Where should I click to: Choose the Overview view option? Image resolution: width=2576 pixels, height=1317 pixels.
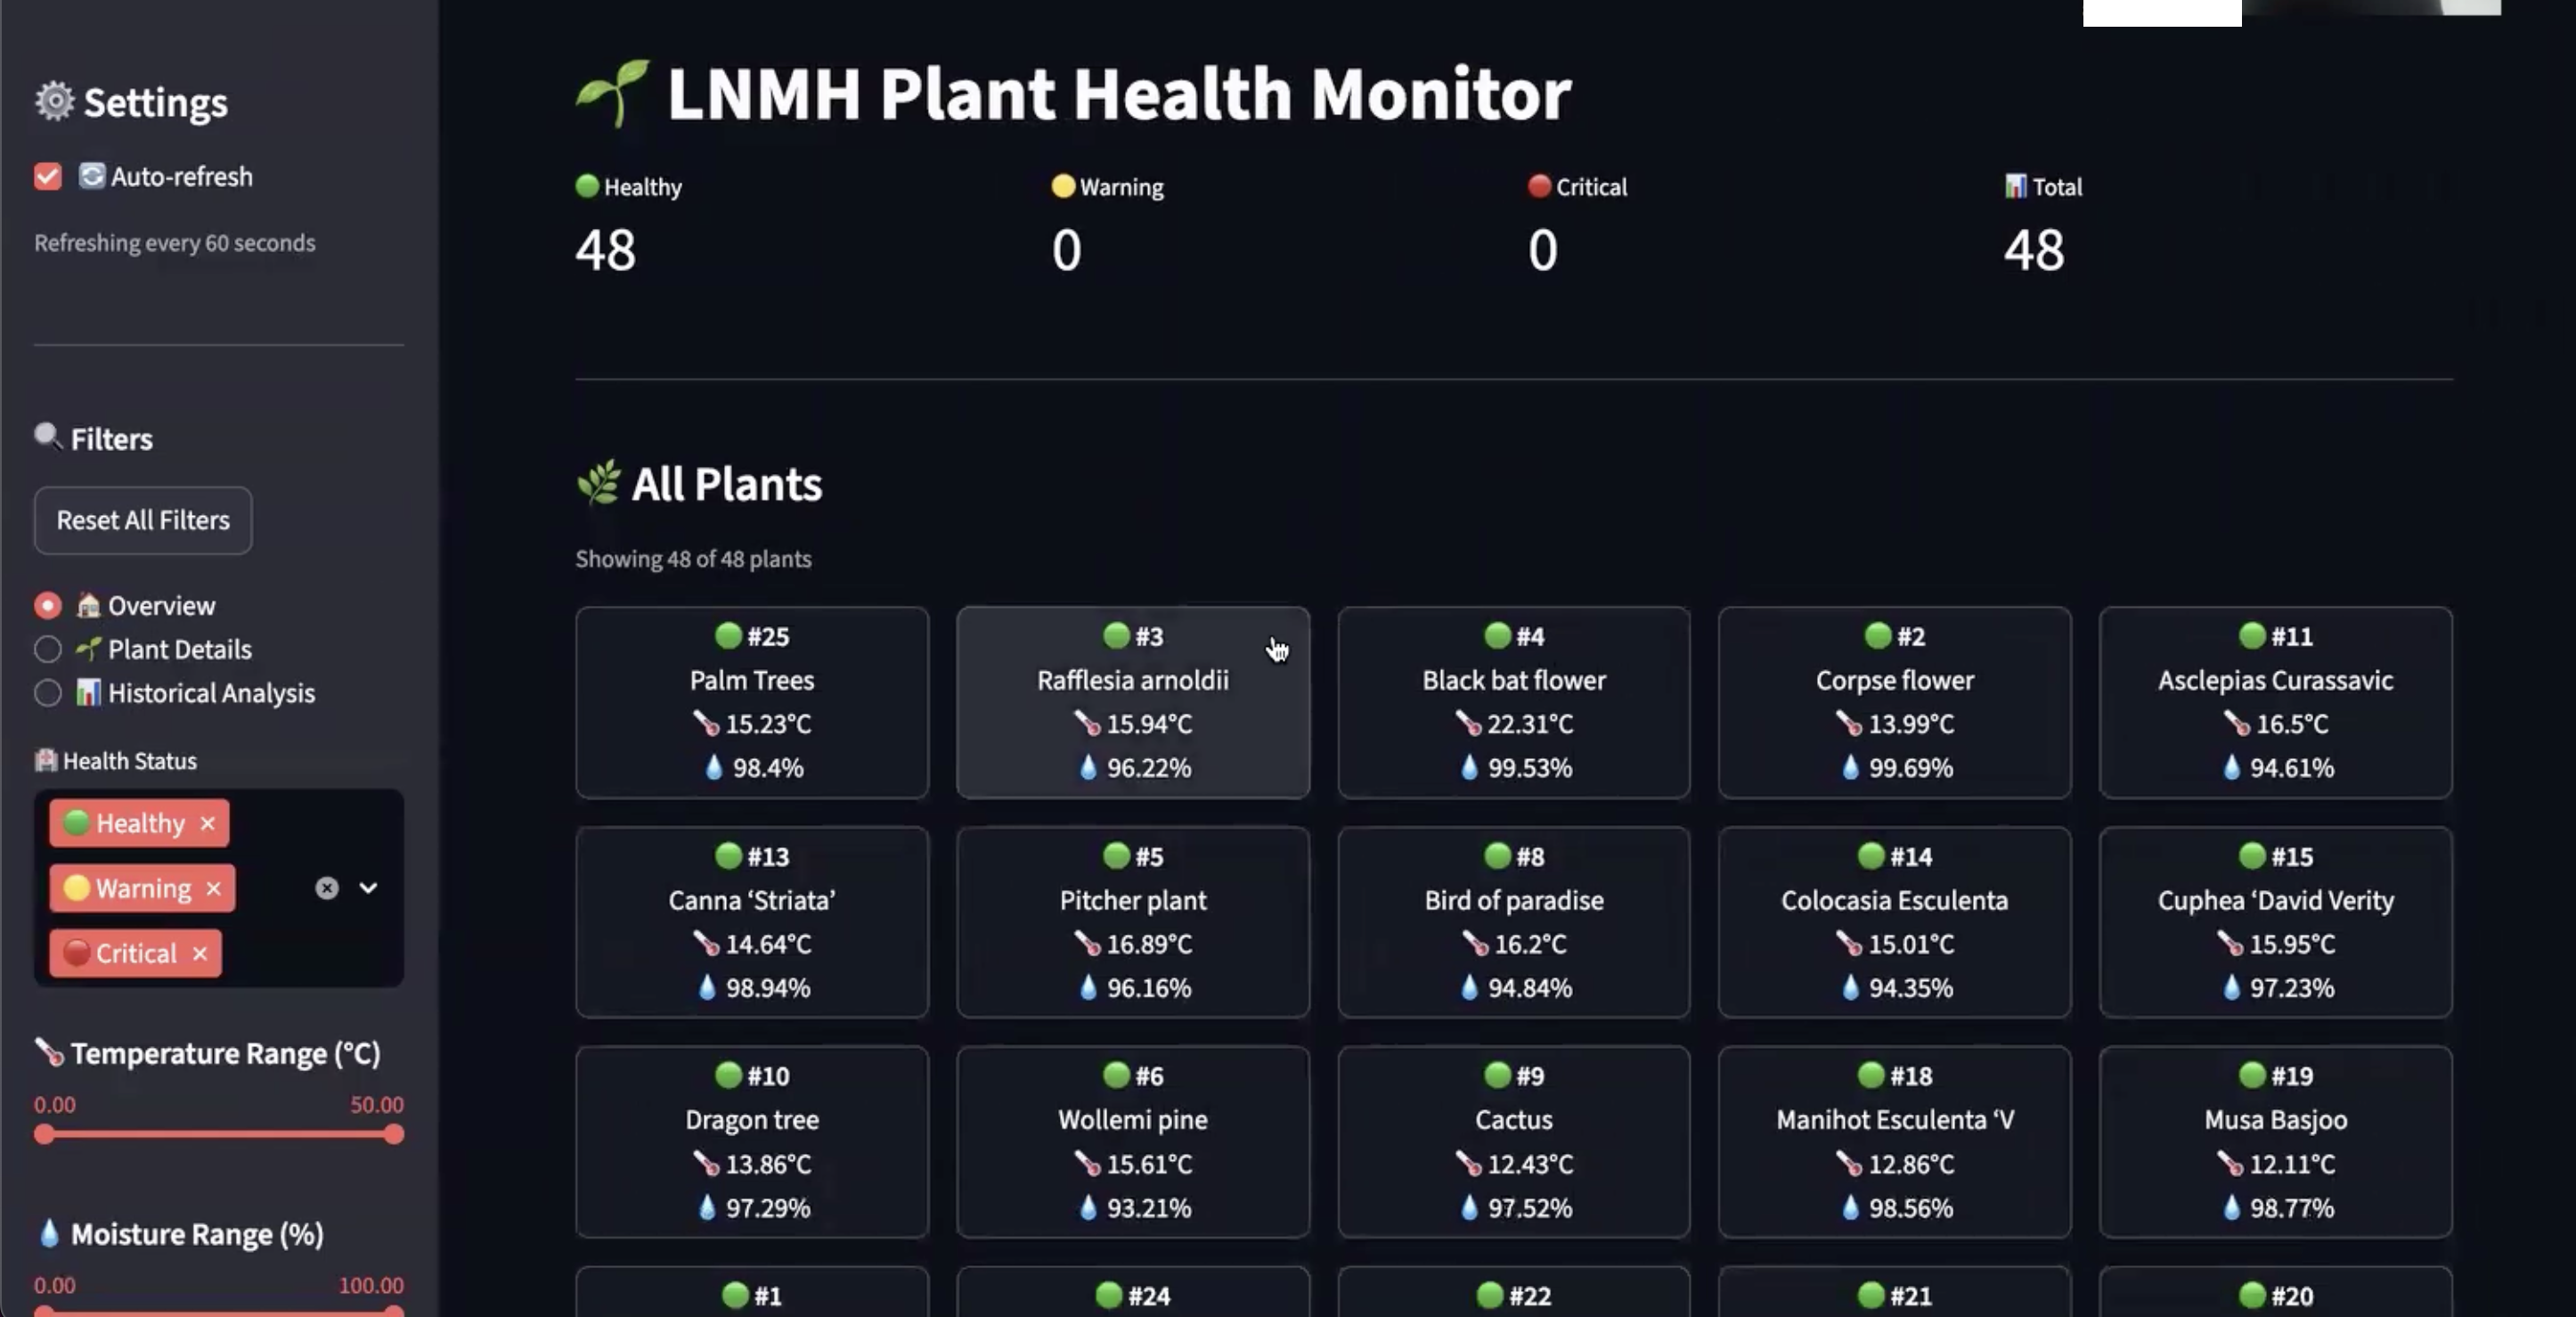(x=48, y=605)
